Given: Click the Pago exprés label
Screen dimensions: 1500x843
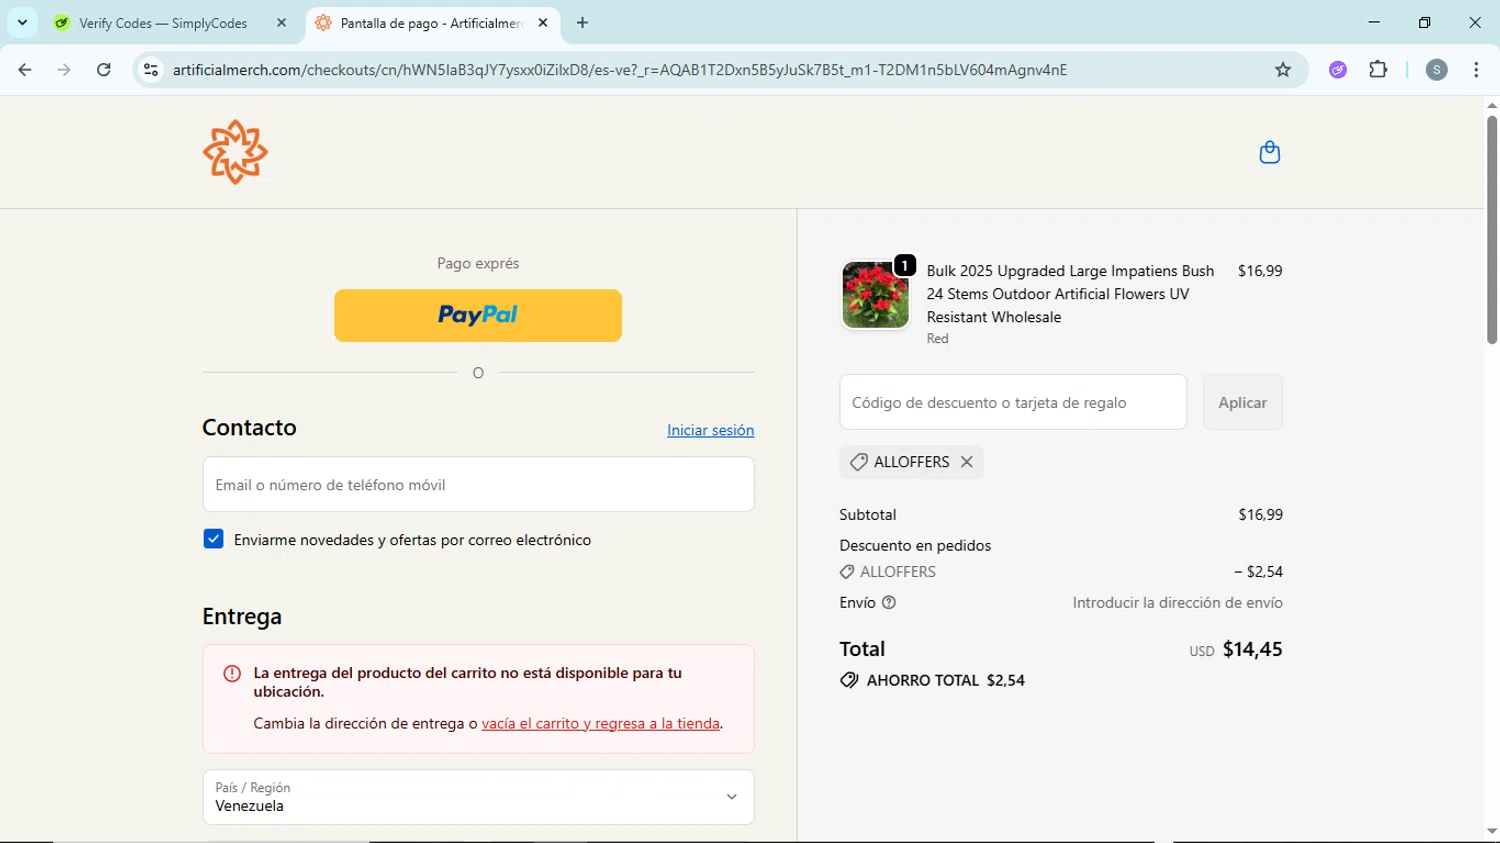Looking at the screenshot, I should [478, 264].
